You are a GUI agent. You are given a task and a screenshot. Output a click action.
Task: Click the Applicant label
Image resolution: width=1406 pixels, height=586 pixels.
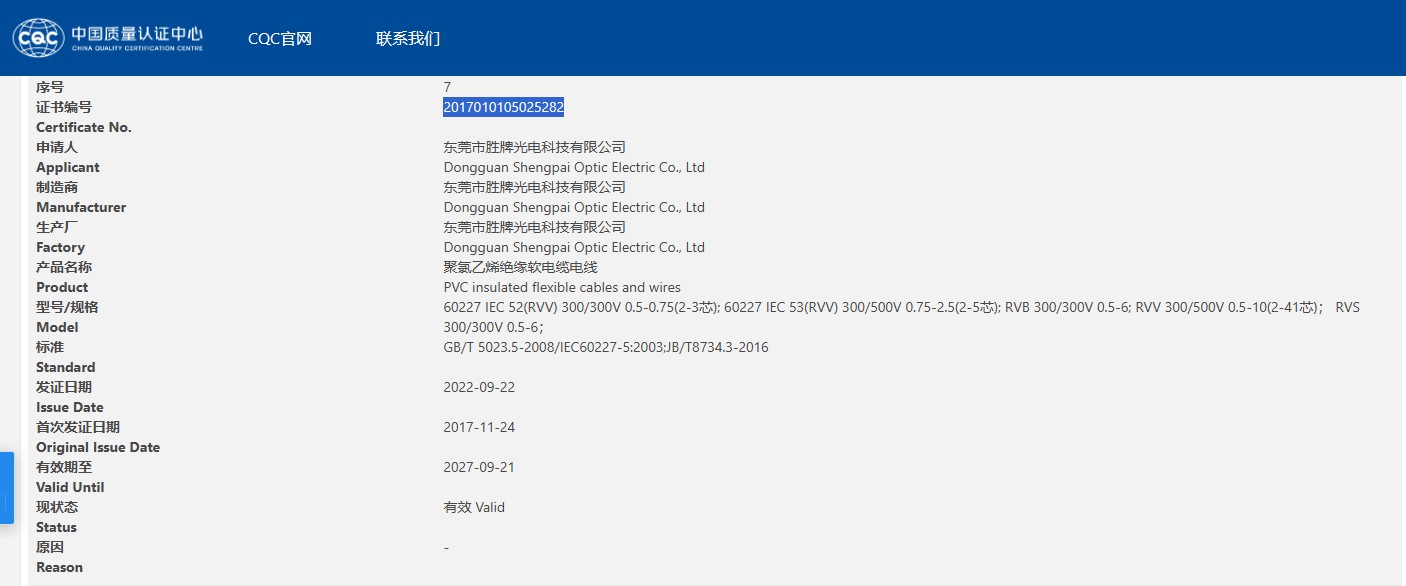[x=68, y=167]
